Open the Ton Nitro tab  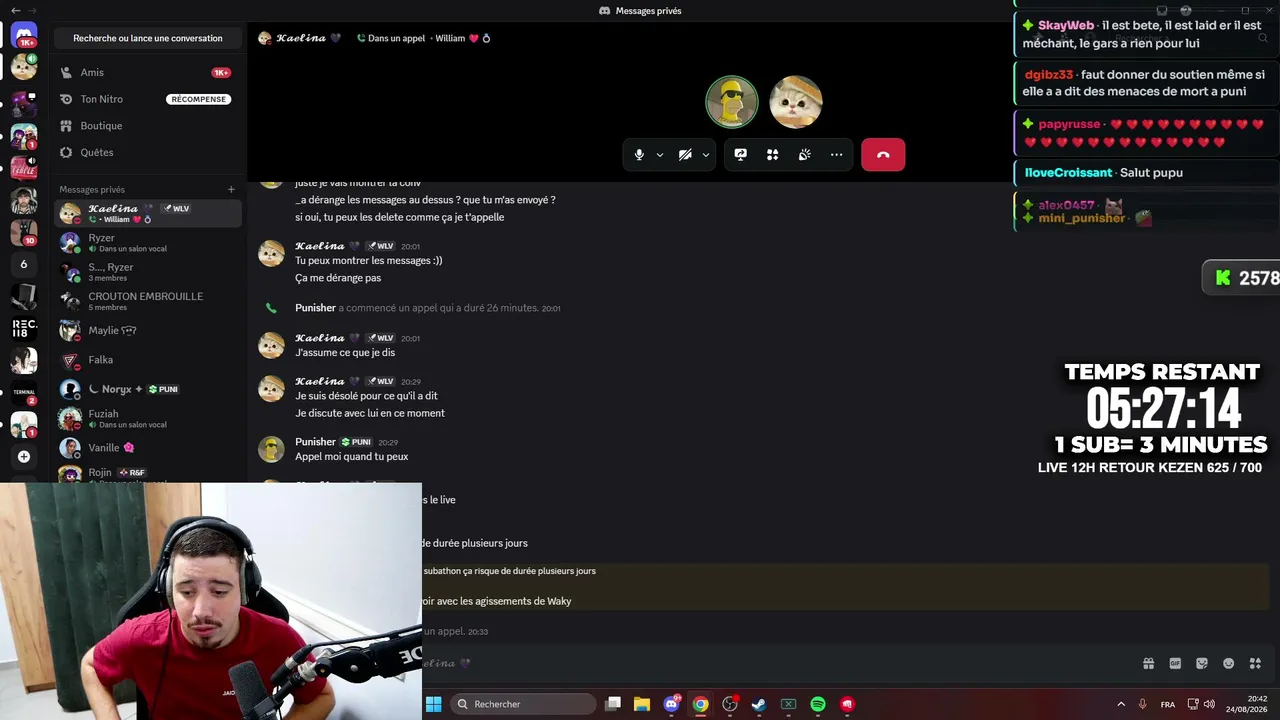[x=148, y=99]
